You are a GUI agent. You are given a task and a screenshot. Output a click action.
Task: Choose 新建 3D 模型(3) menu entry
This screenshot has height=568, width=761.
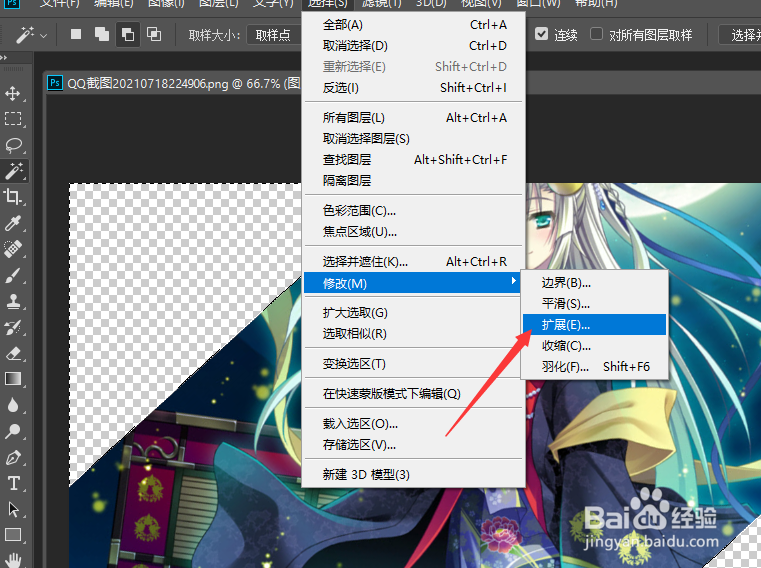tap(414, 474)
